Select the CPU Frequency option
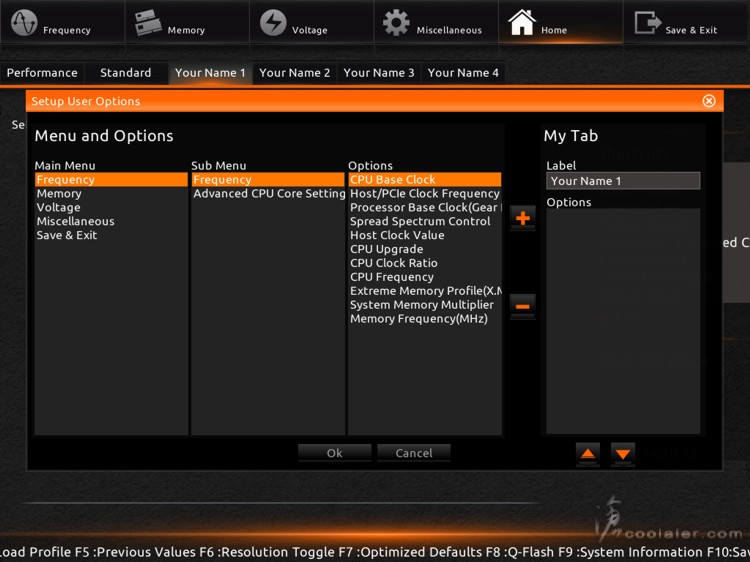 (x=425, y=277)
